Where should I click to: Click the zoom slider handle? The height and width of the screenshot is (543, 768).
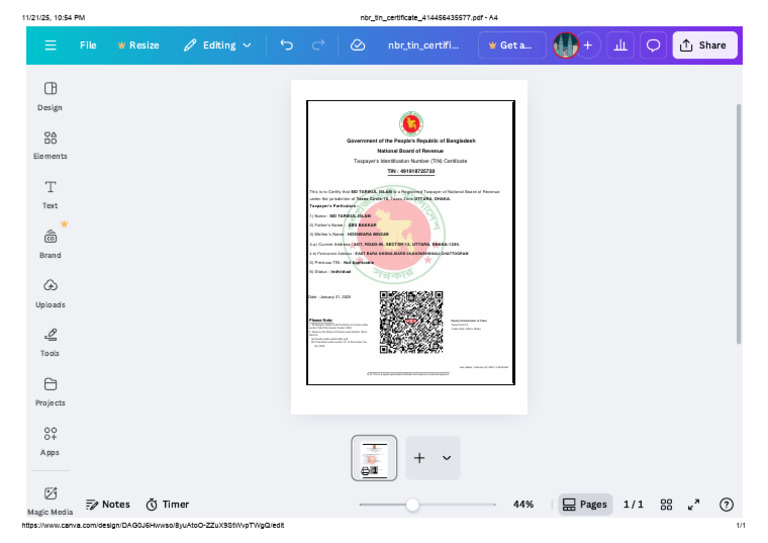pyautogui.click(x=412, y=504)
